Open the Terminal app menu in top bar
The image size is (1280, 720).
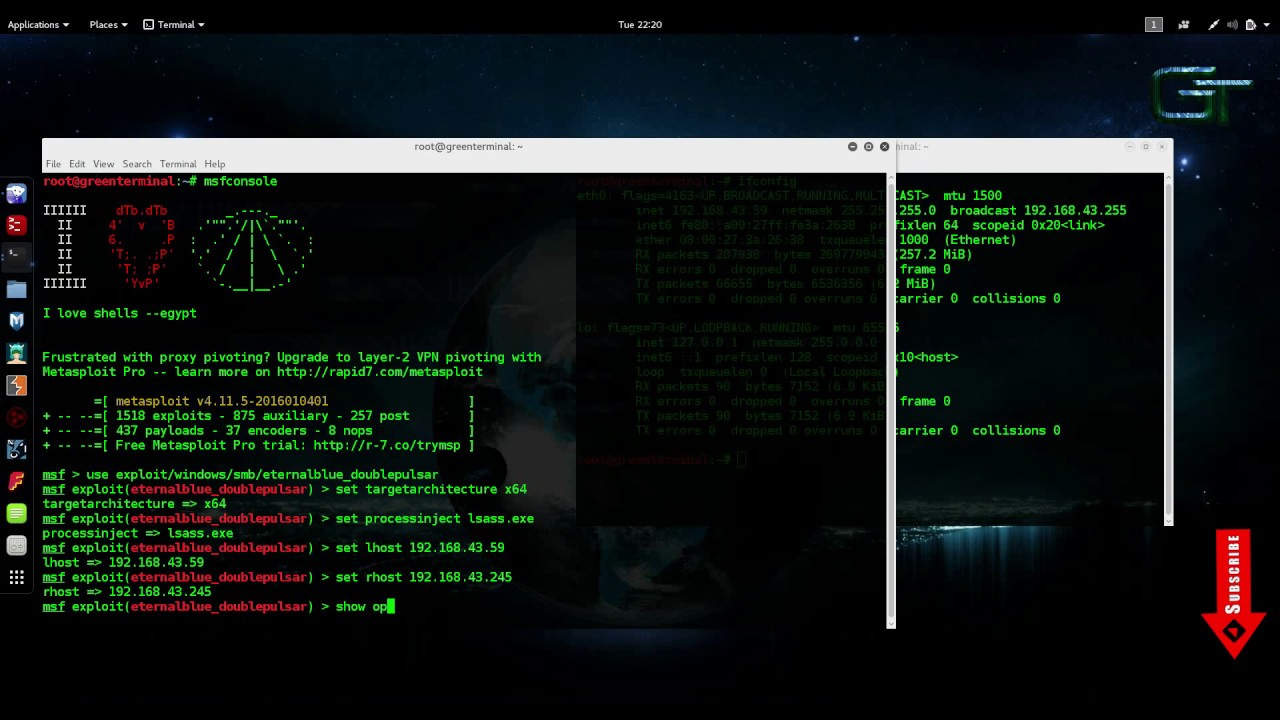(174, 24)
